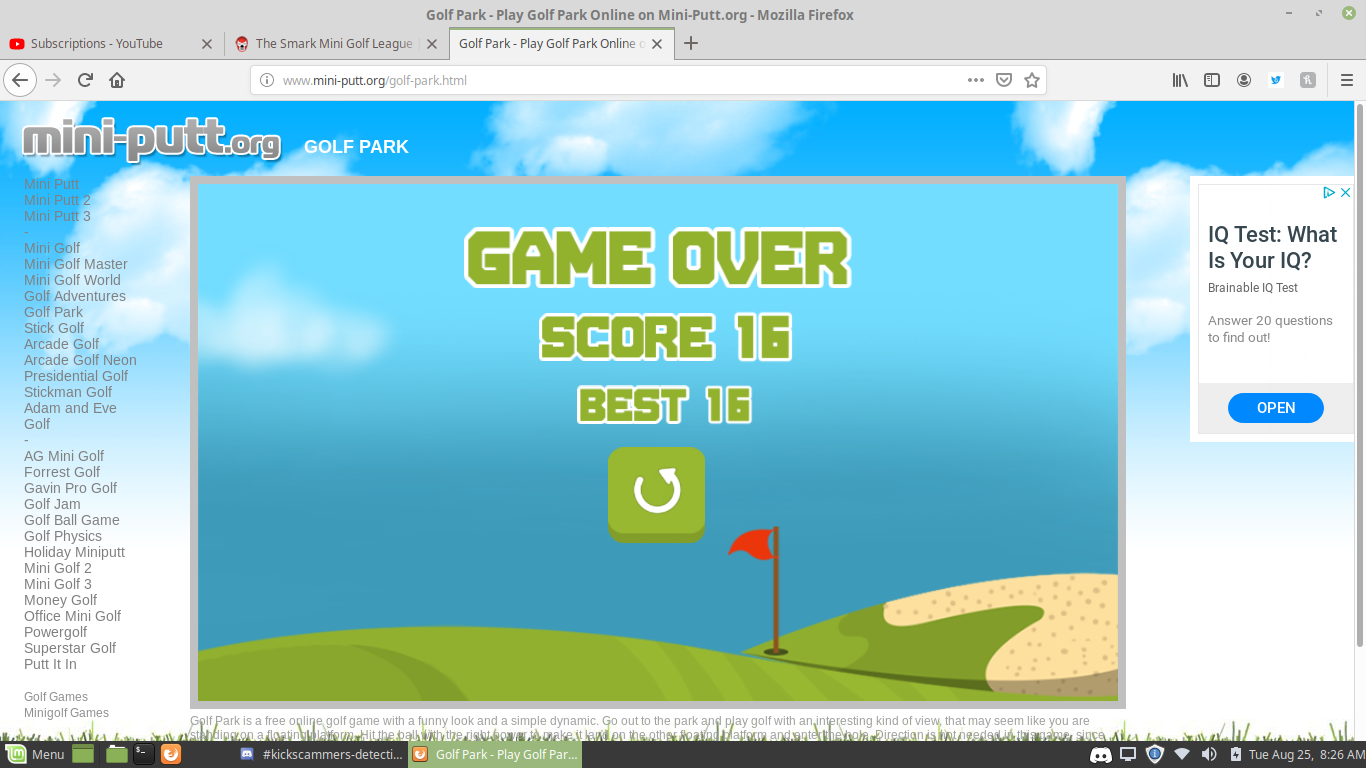Open Firefox Library icon

coord(1180,80)
